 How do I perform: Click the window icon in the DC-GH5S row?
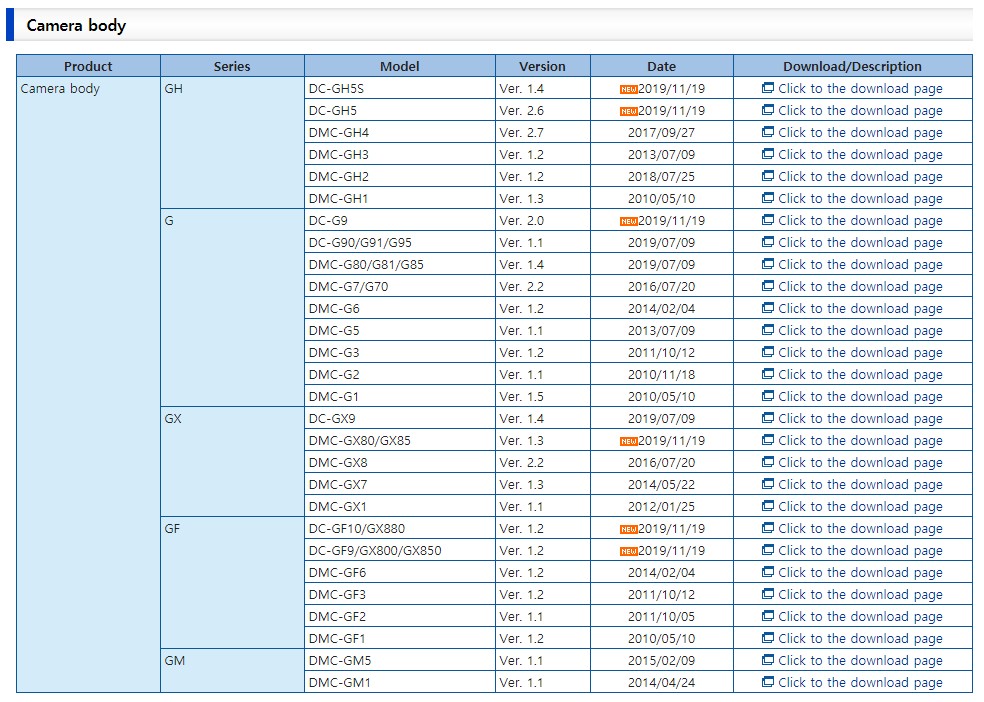coord(767,88)
